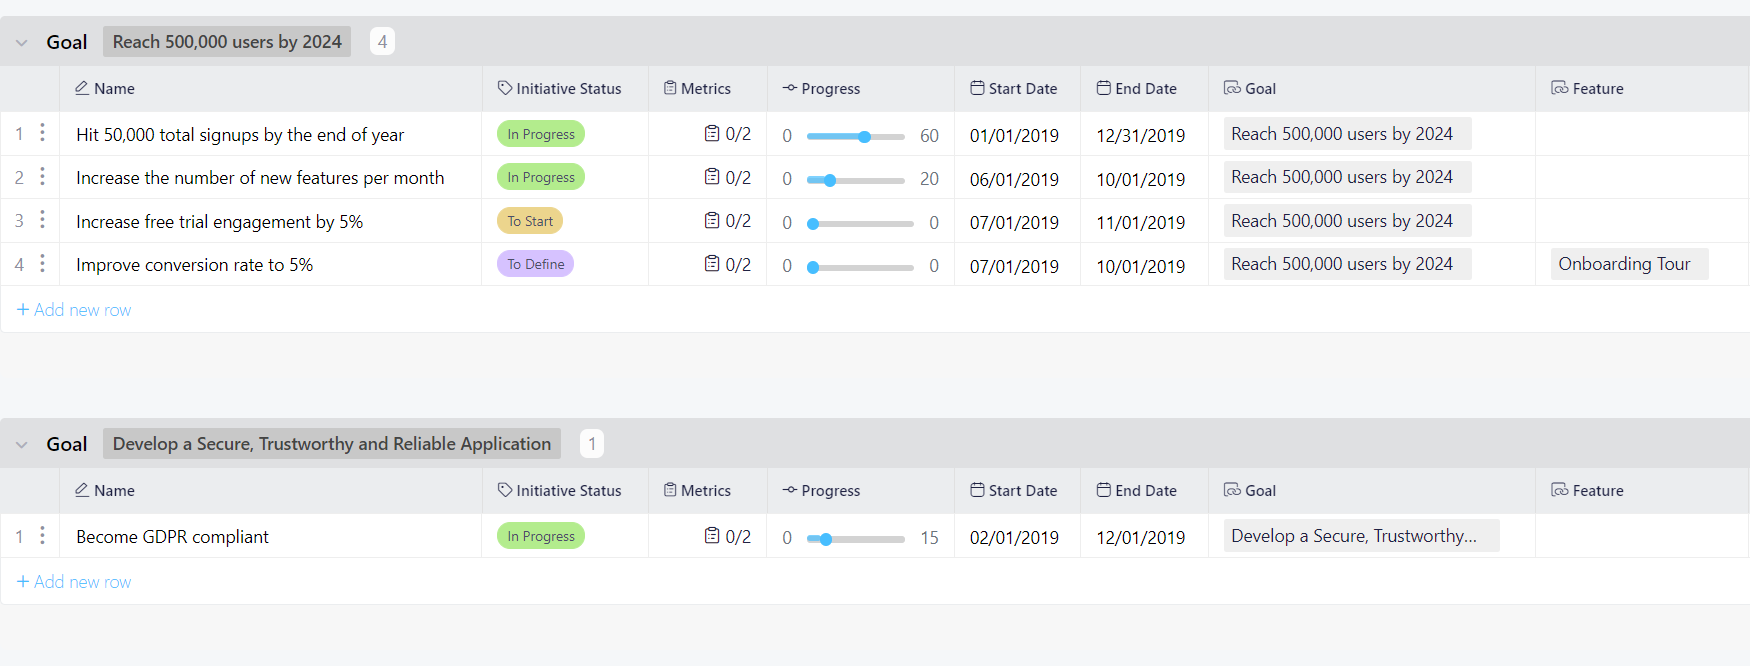Select start date 02/01/2019
The height and width of the screenshot is (666, 1750).
coord(1014,538)
